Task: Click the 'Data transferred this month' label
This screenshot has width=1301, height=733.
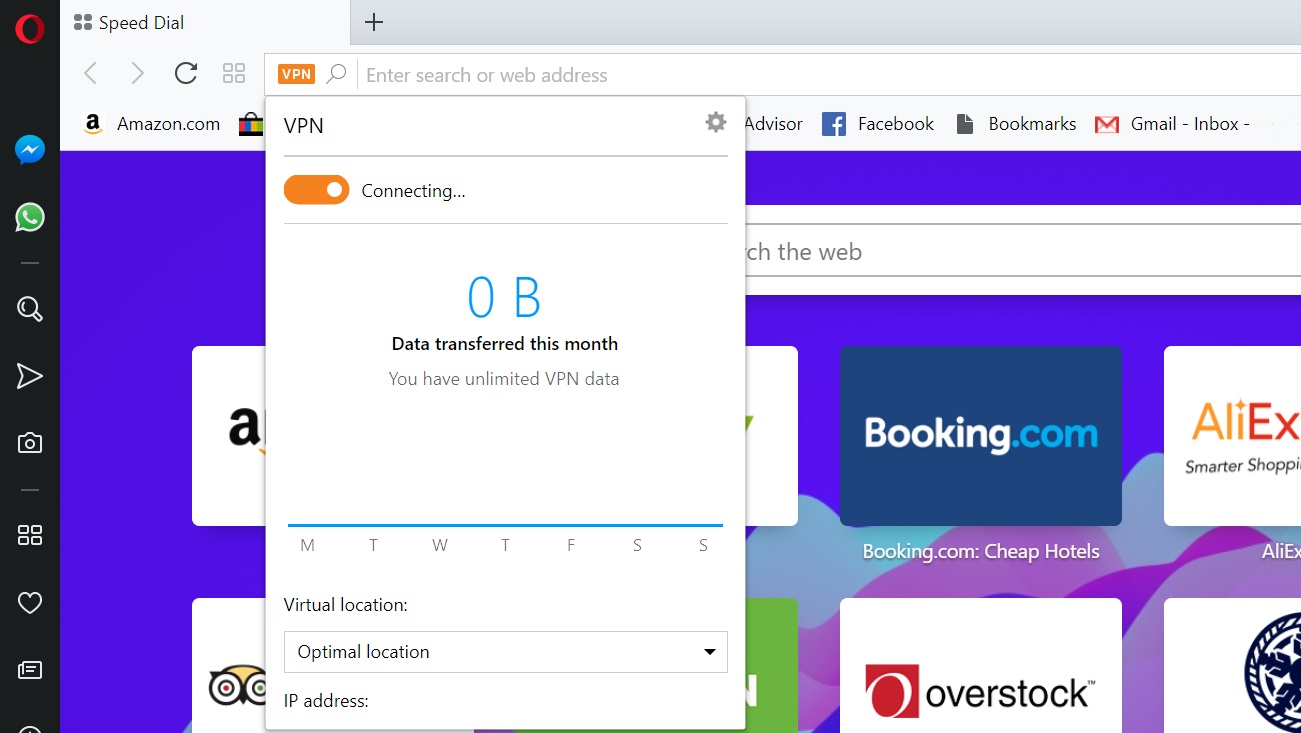Action: pyautogui.click(x=505, y=344)
